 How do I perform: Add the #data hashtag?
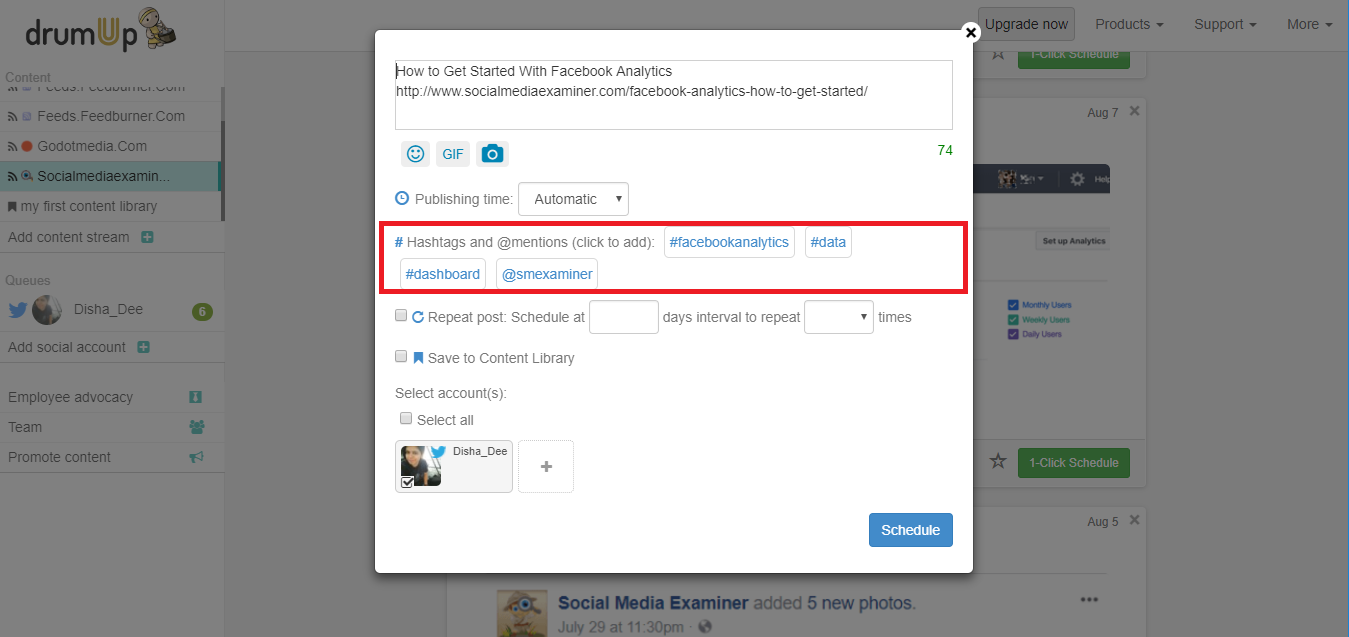click(x=828, y=242)
